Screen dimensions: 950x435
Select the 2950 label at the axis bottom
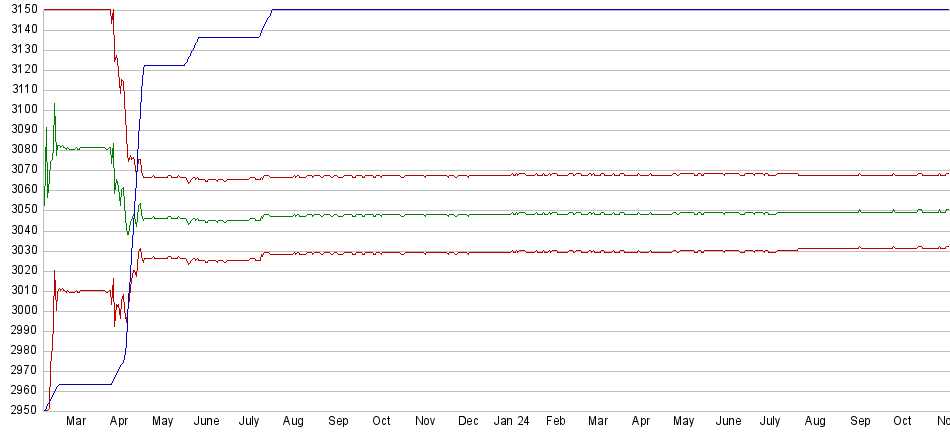(x=20, y=411)
